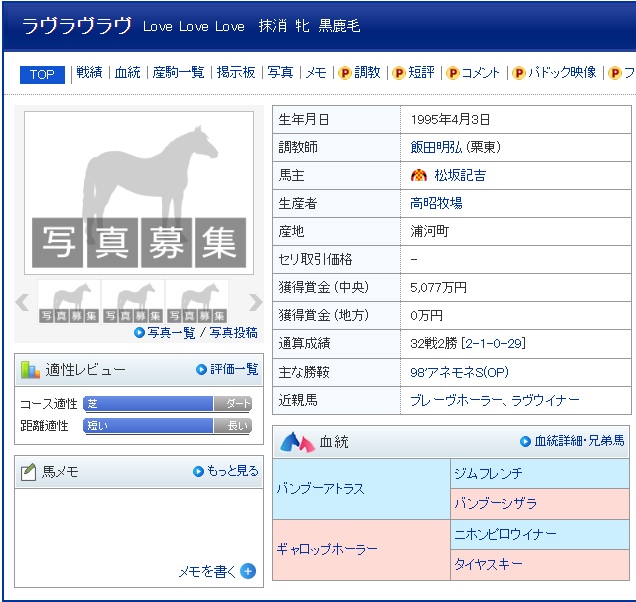Click the owner silks icon beside 松坂記吉
The height and width of the screenshot is (602, 636).
point(419,175)
